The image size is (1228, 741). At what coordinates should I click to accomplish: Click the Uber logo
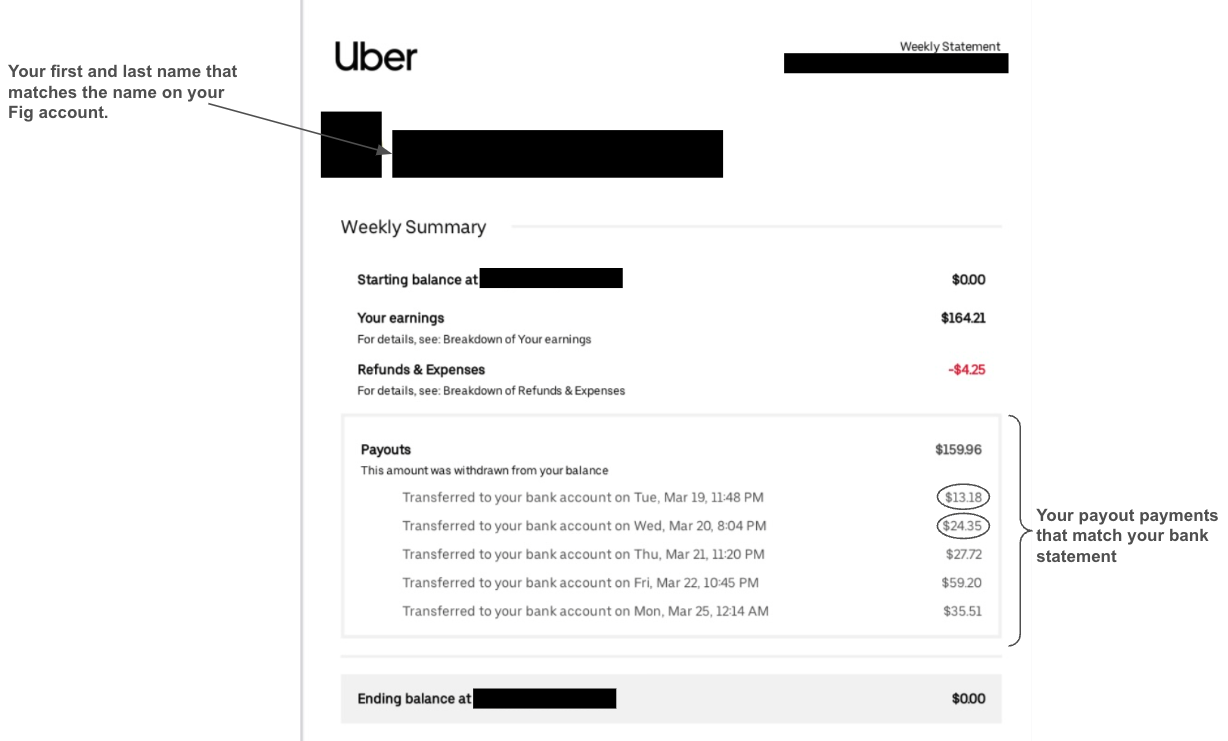(375, 57)
